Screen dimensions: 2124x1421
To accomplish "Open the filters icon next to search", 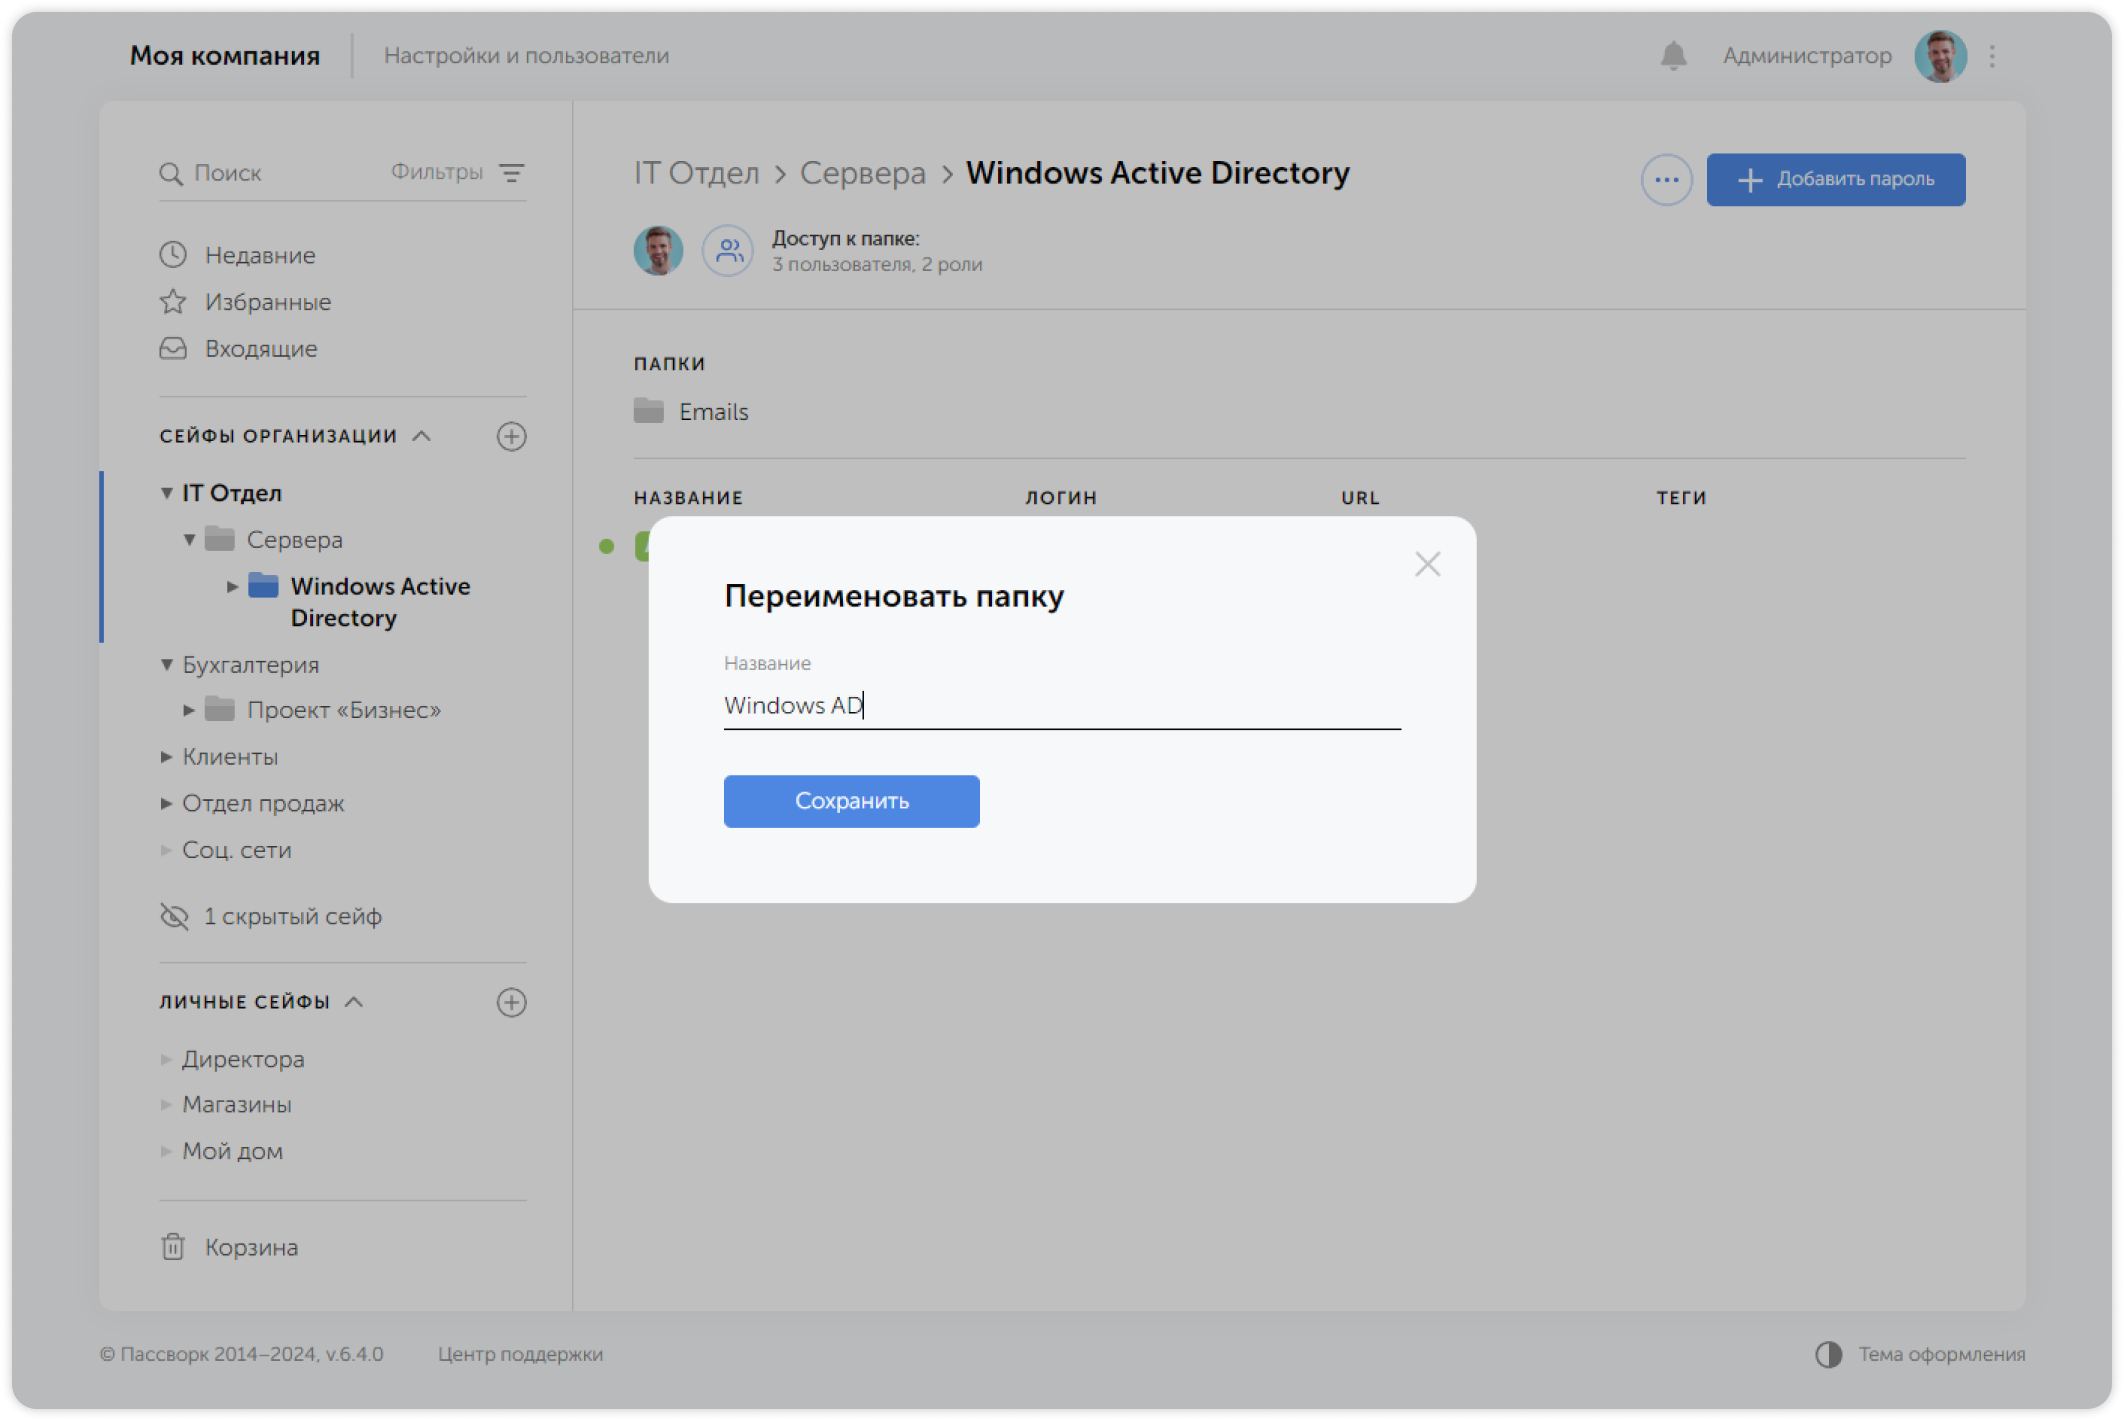I will tap(511, 173).
